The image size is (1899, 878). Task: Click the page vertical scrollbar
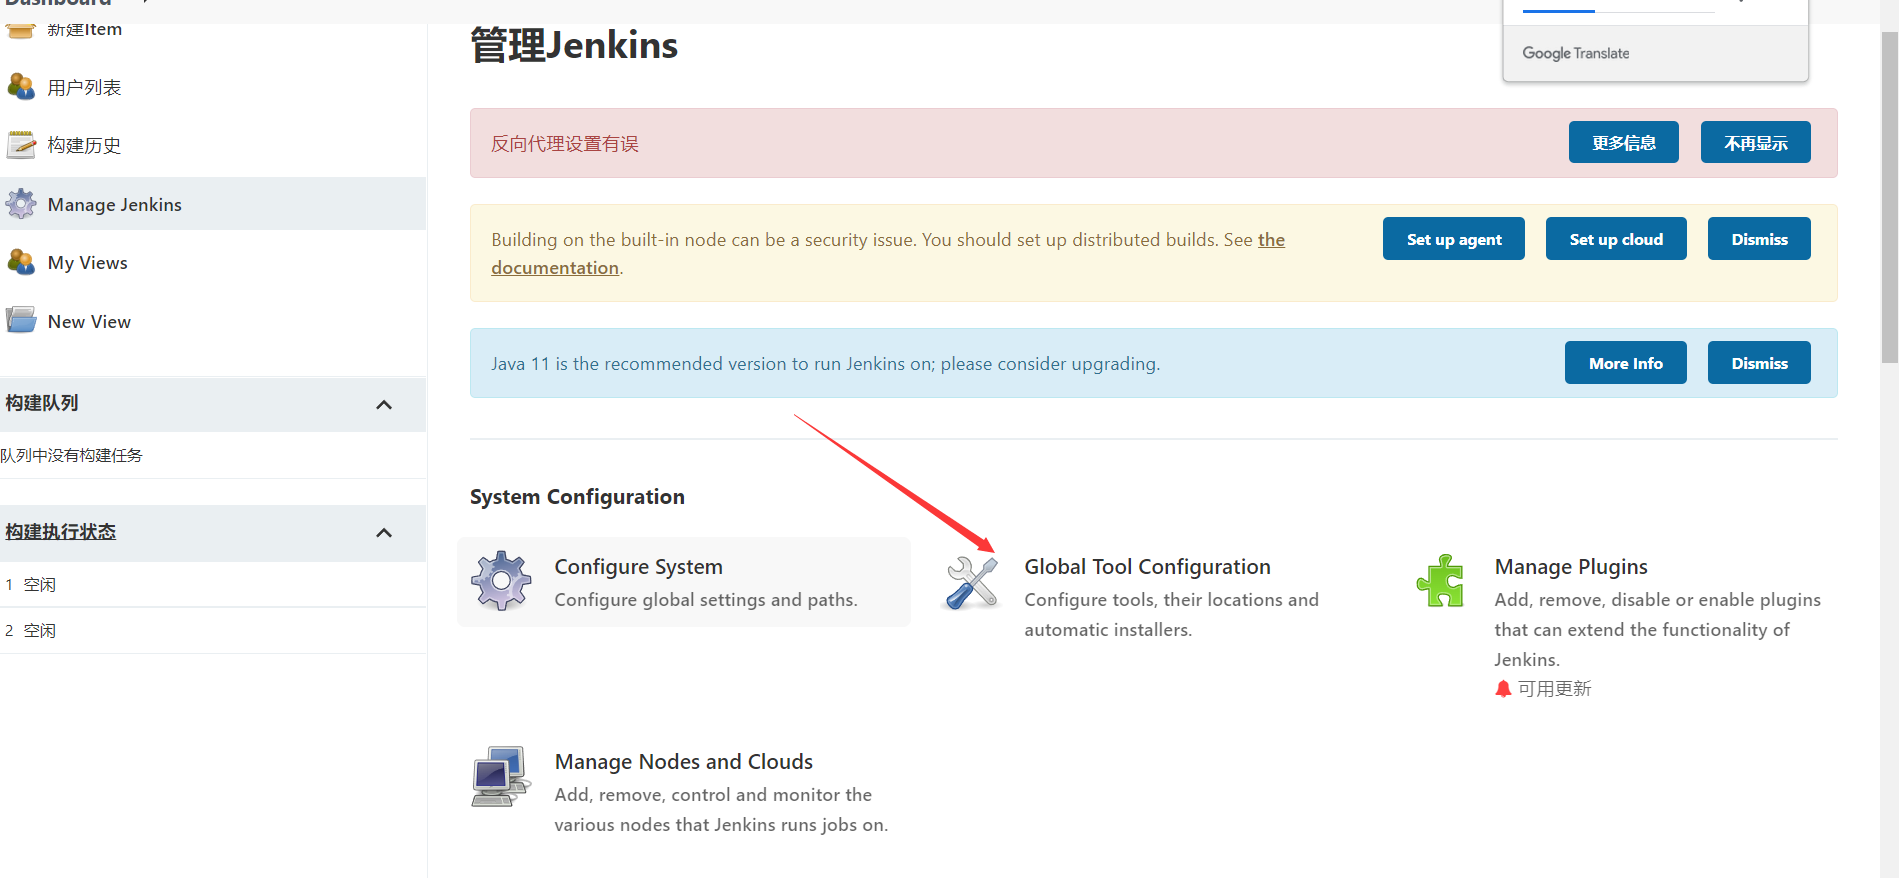tap(1889, 197)
